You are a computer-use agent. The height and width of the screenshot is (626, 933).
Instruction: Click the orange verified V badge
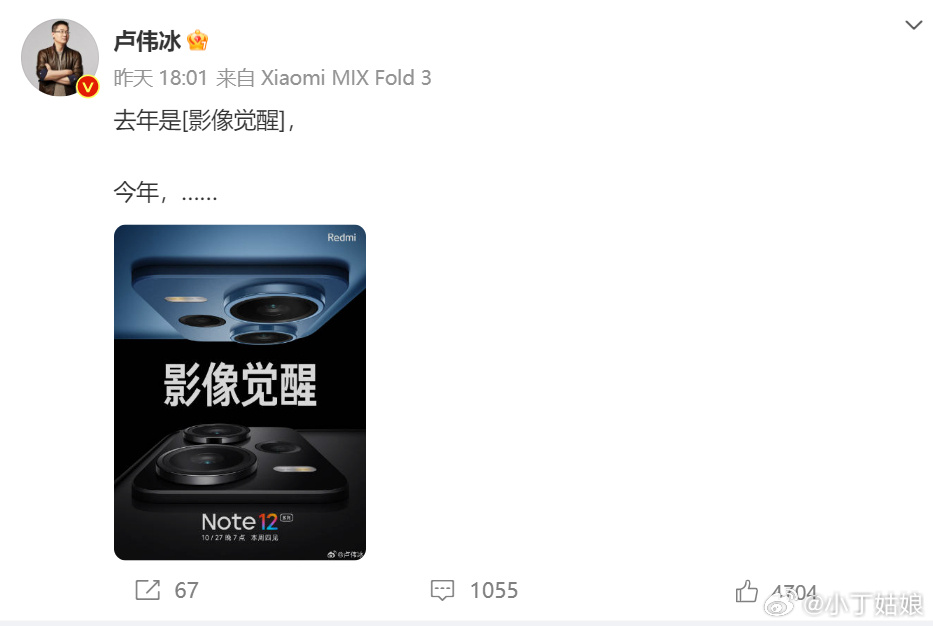click(x=88, y=87)
